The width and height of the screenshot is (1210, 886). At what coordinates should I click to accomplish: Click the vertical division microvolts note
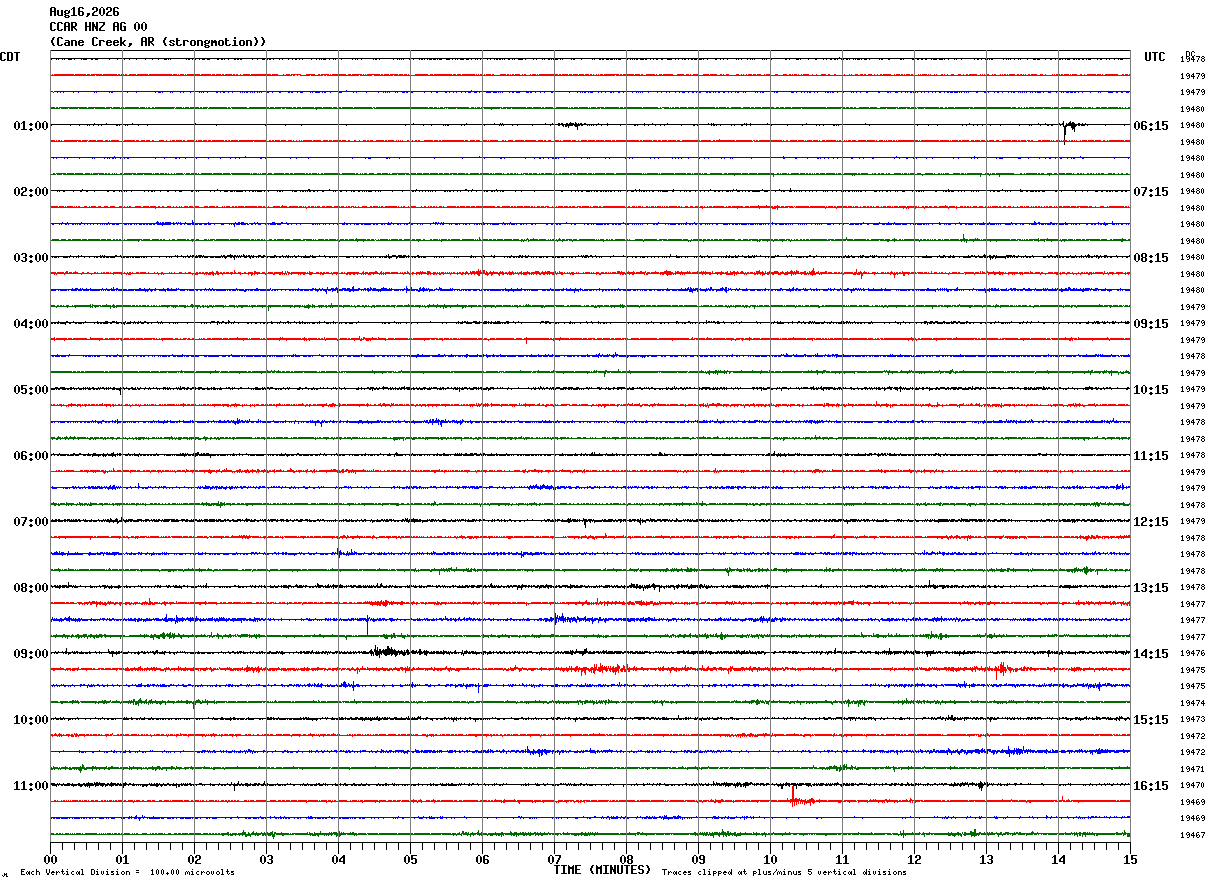click(x=127, y=873)
